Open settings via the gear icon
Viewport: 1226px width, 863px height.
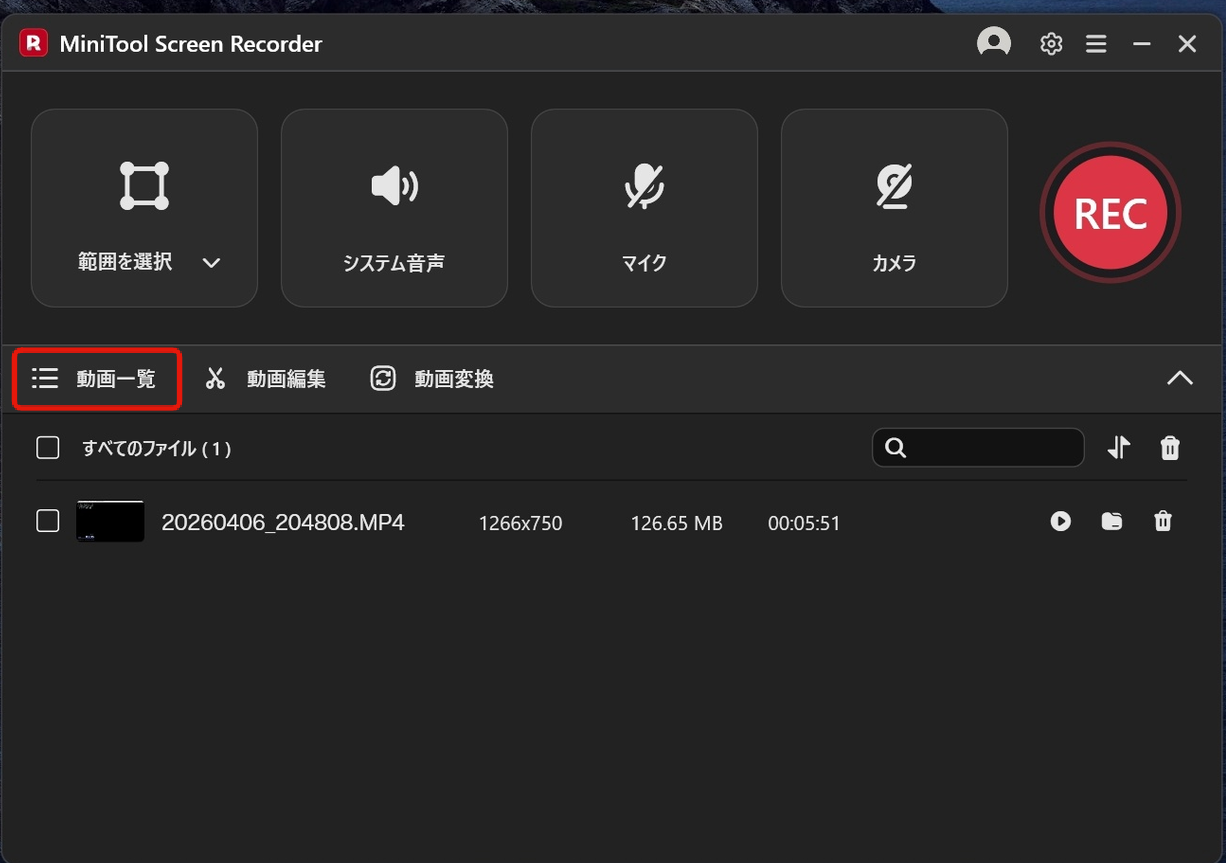click(x=1050, y=44)
